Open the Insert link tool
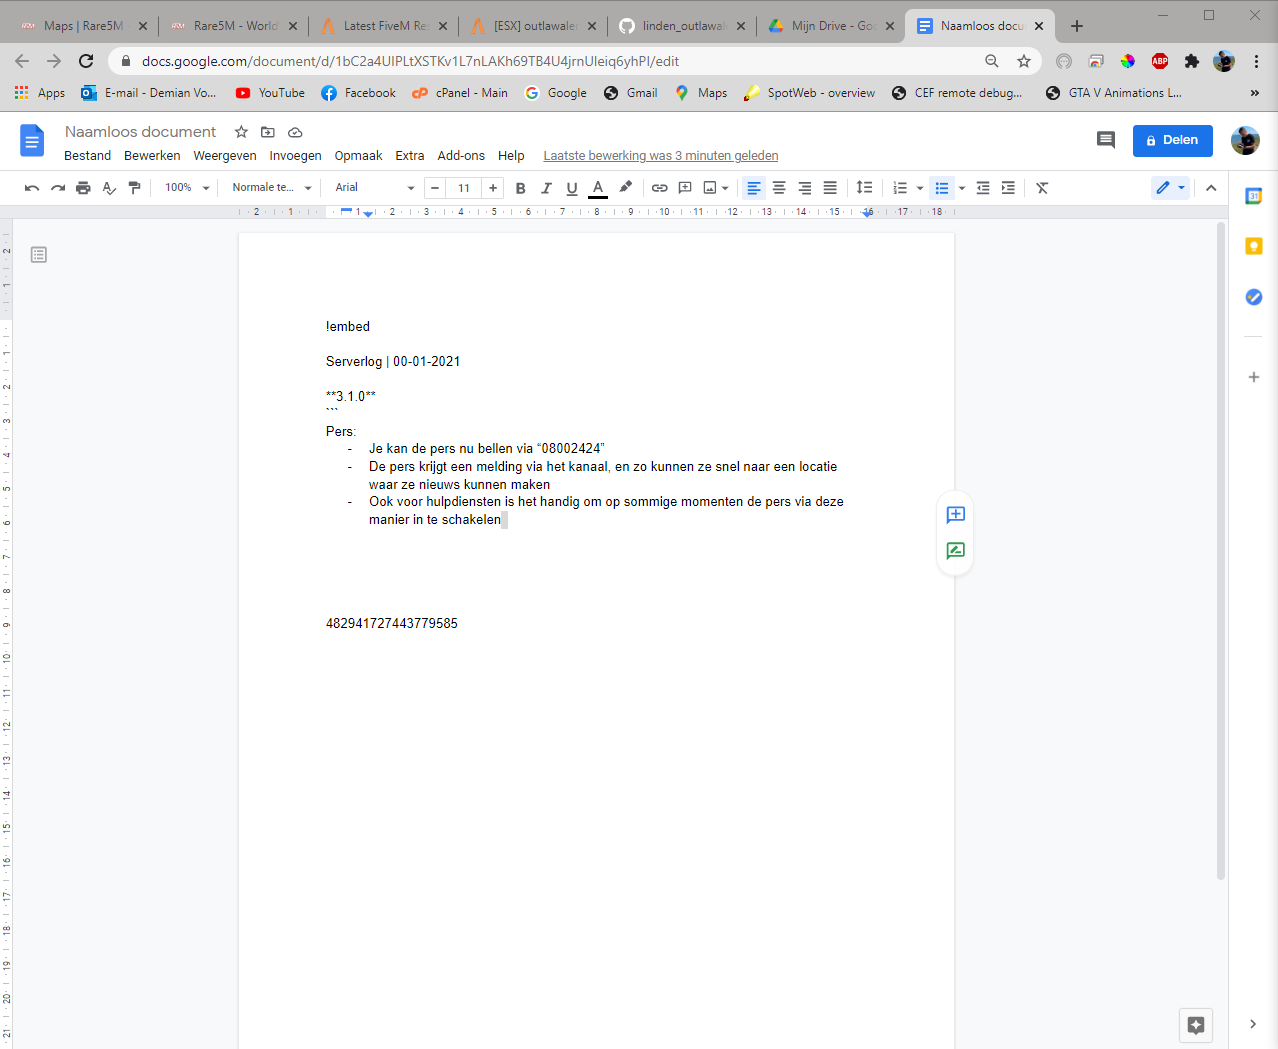This screenshot has height=1049, width=1278. [659, 188]
